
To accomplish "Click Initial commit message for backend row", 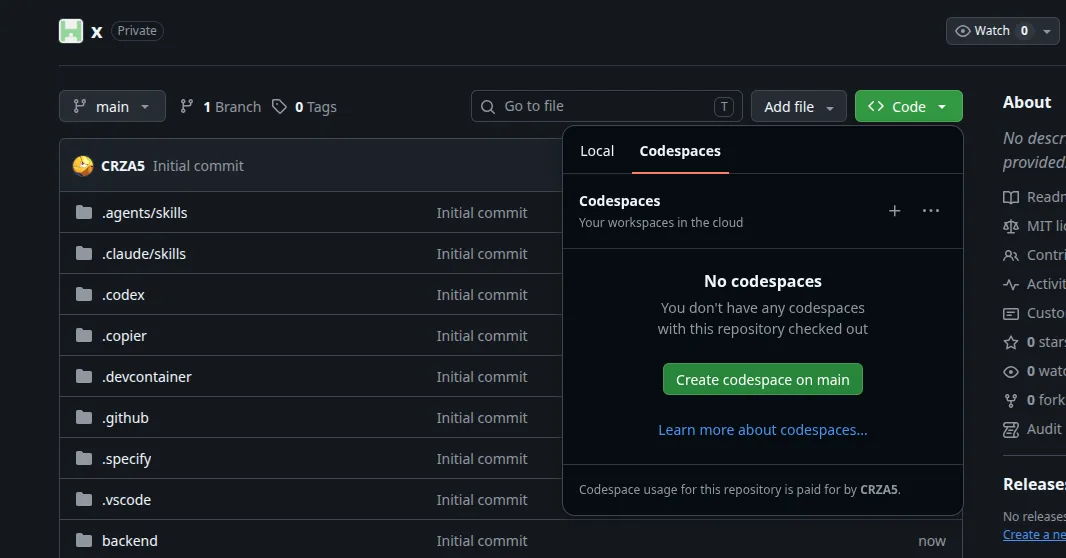I will coord(482,541).
